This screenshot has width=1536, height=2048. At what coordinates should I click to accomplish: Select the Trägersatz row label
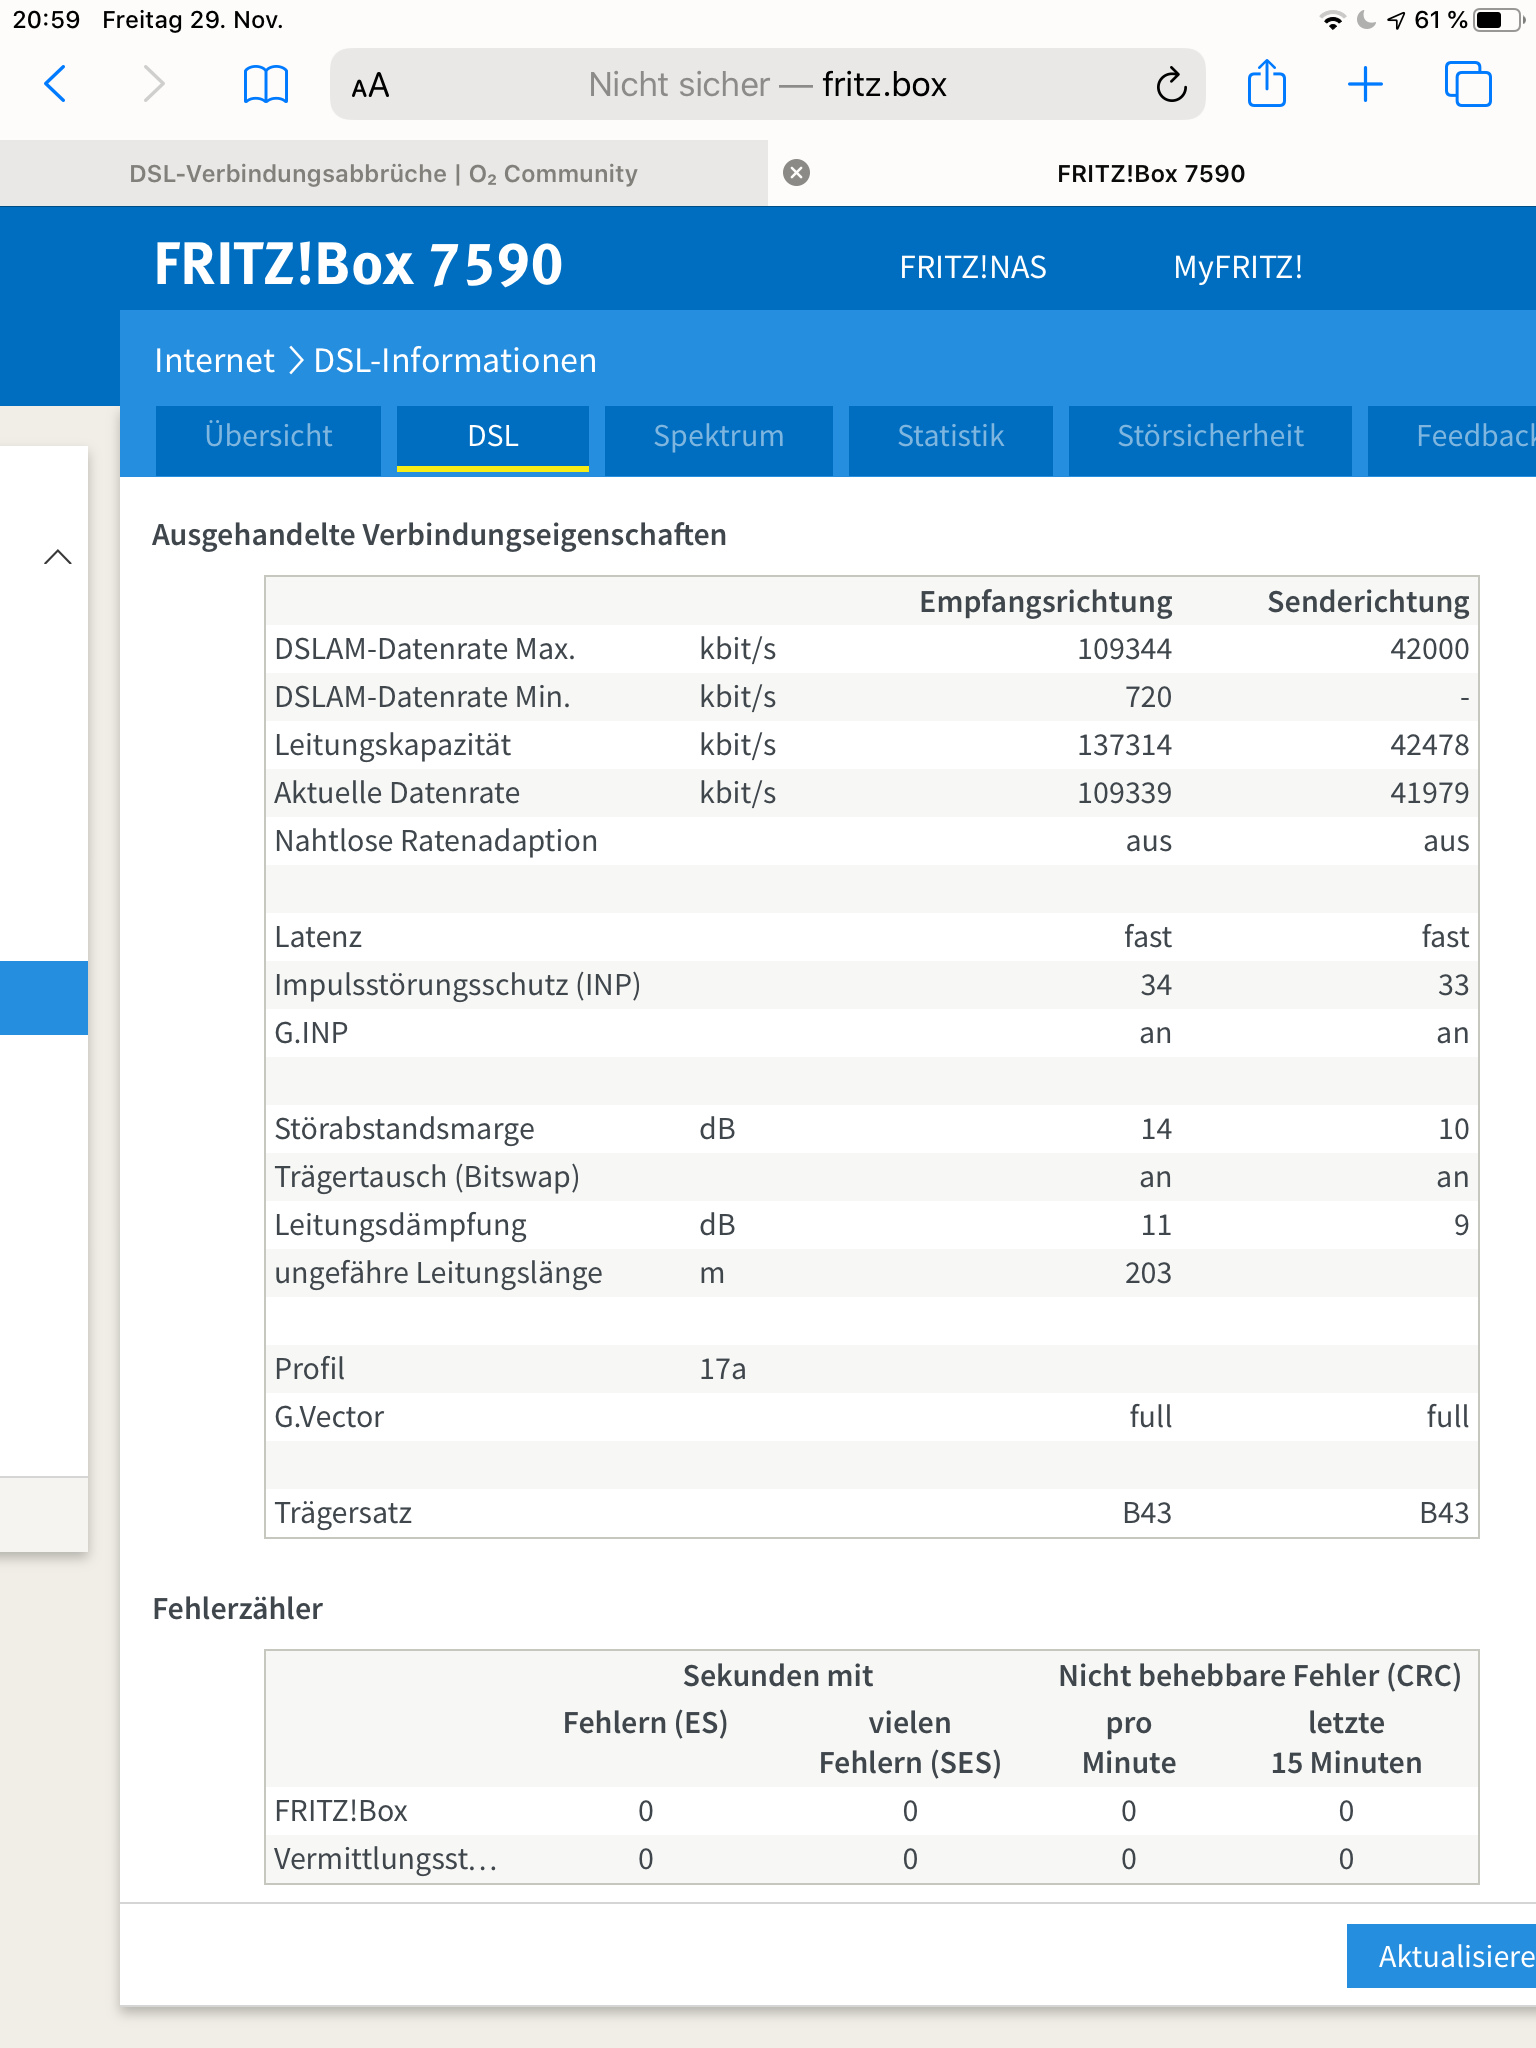(x=343, y=1513)
